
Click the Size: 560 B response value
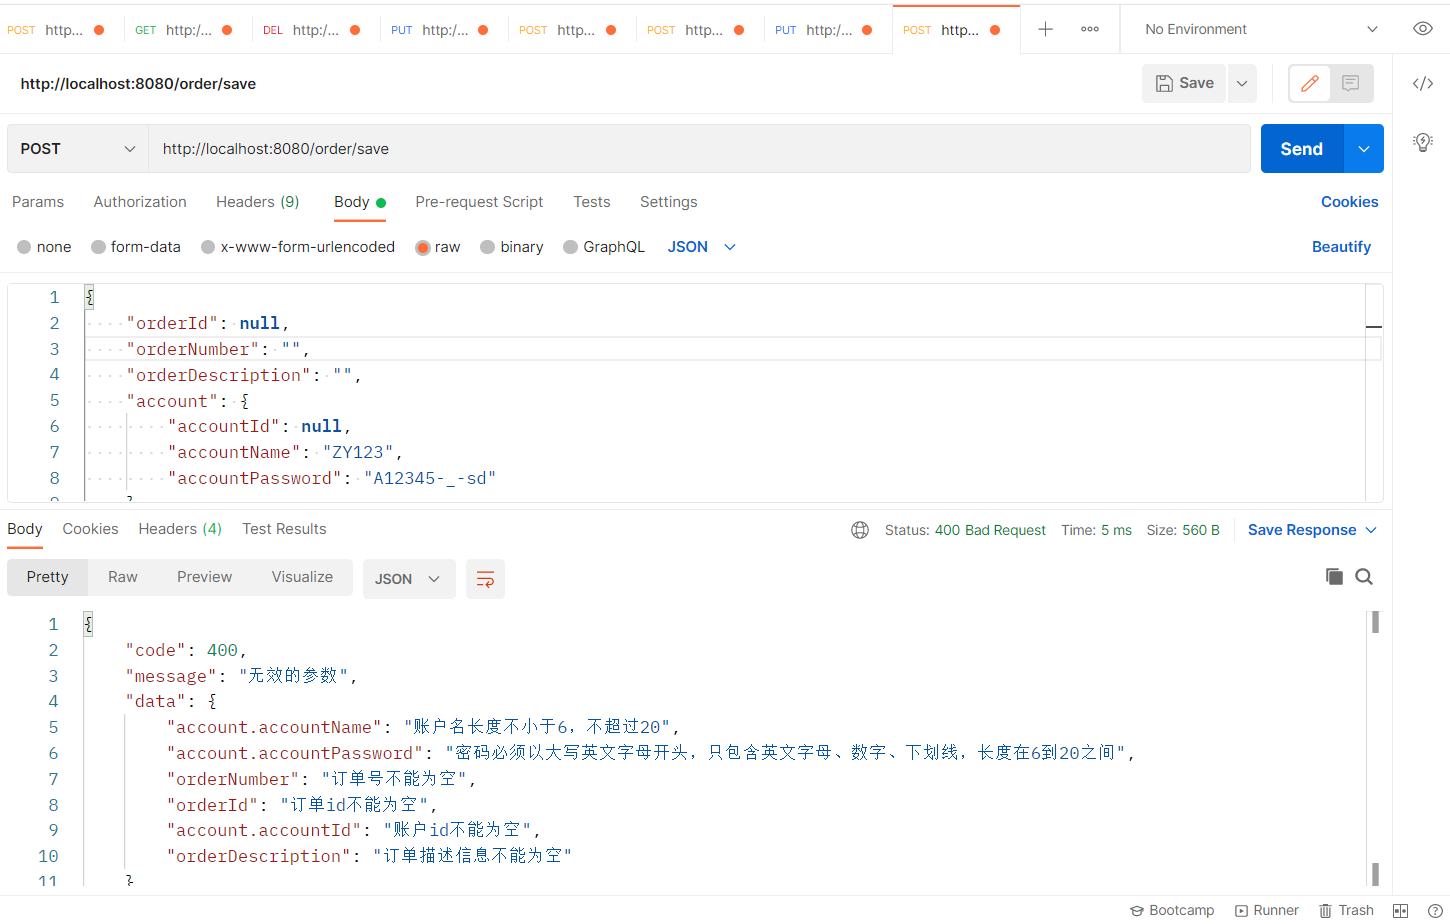coord(1183,530)
